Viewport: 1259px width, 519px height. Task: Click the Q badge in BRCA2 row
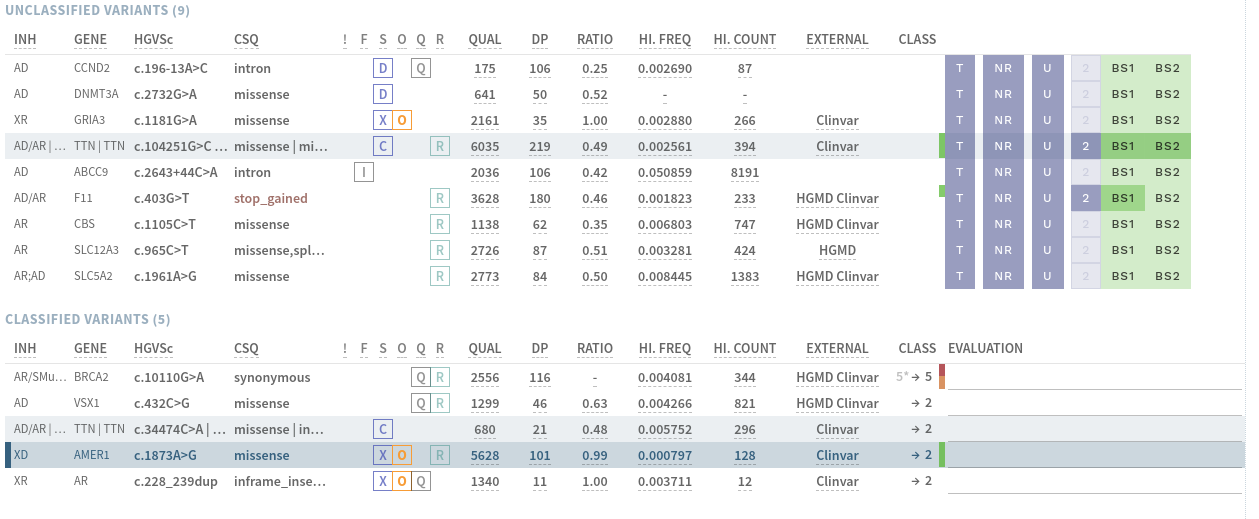422,377
